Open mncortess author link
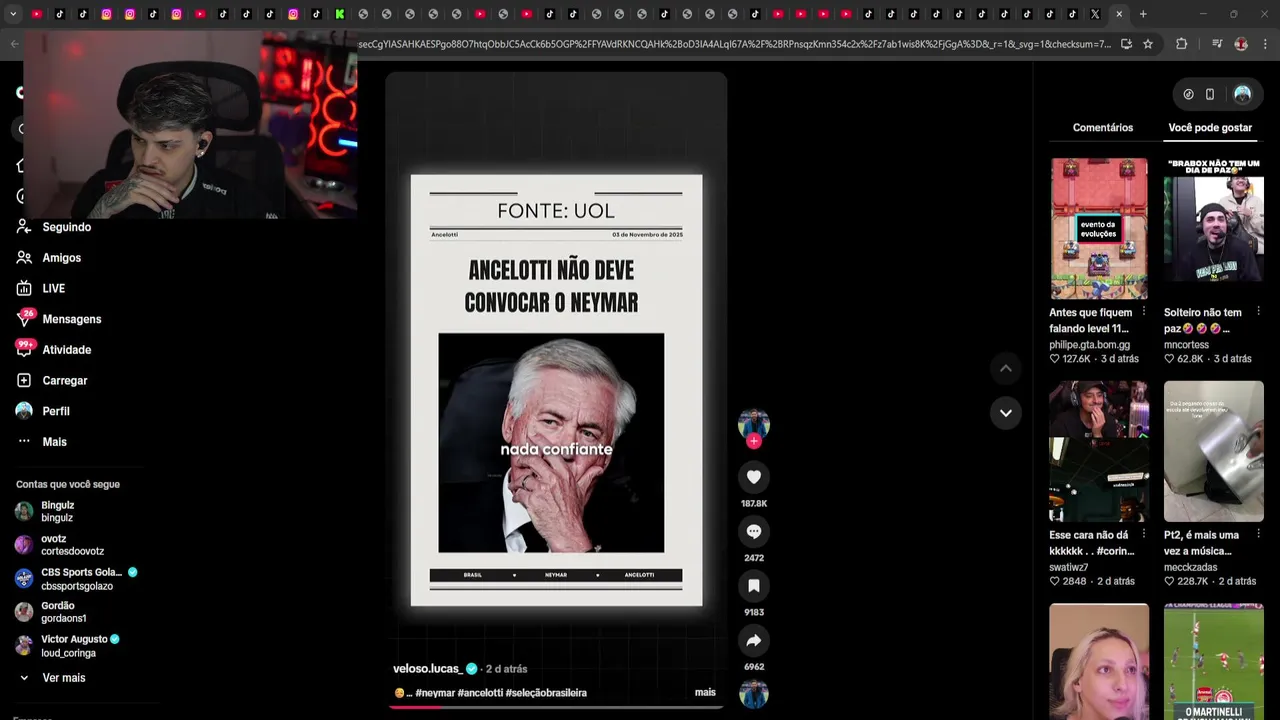Viewport: 1280px width, 720px height. pos(1187,345)
